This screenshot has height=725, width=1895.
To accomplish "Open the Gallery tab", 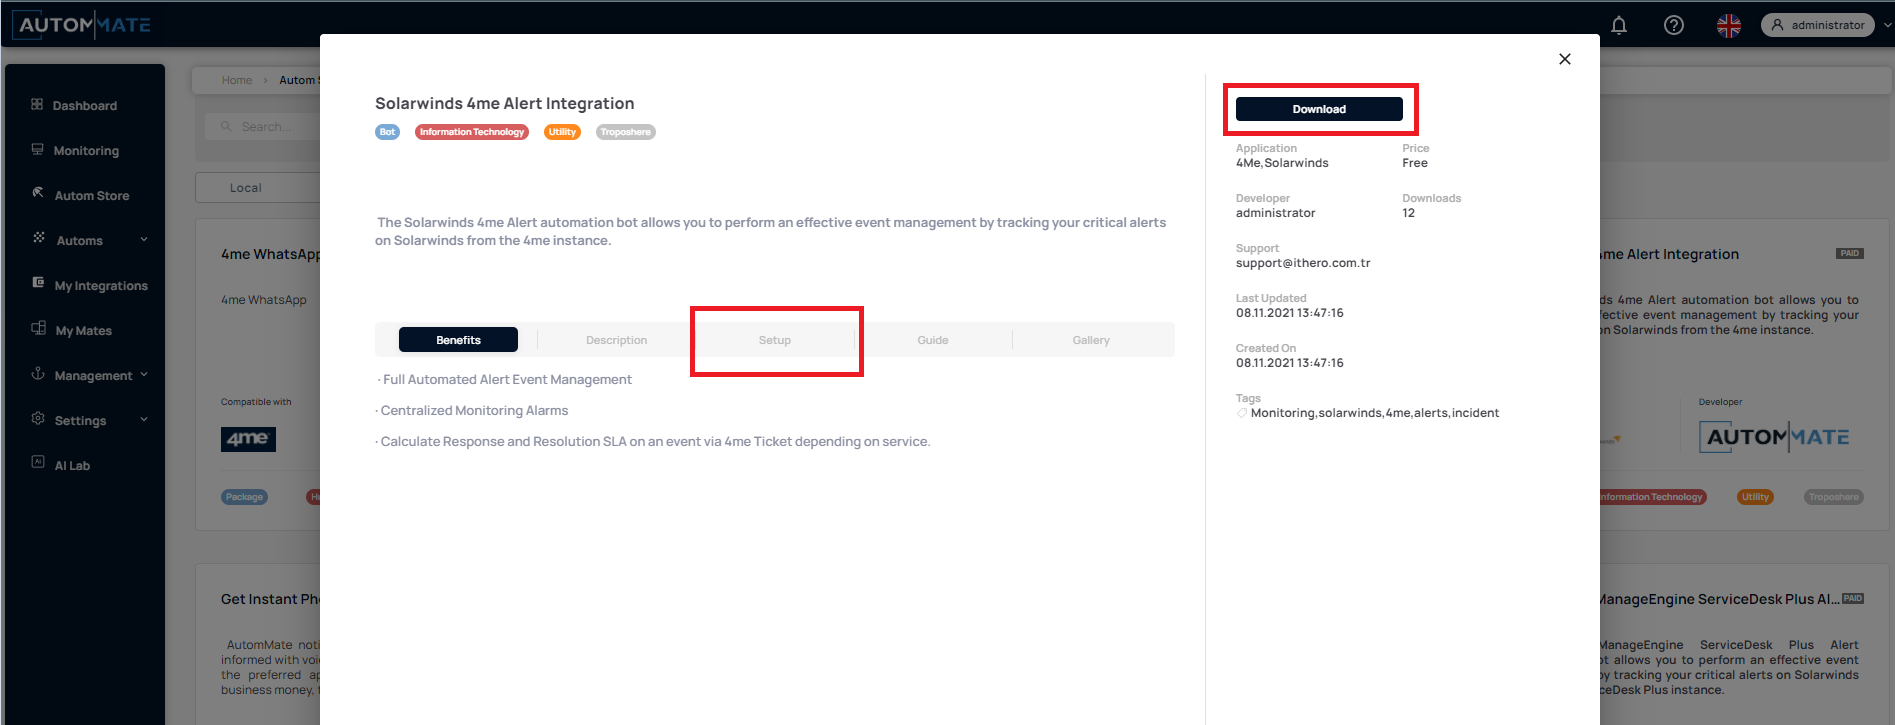I will (x=1091, y=340).
